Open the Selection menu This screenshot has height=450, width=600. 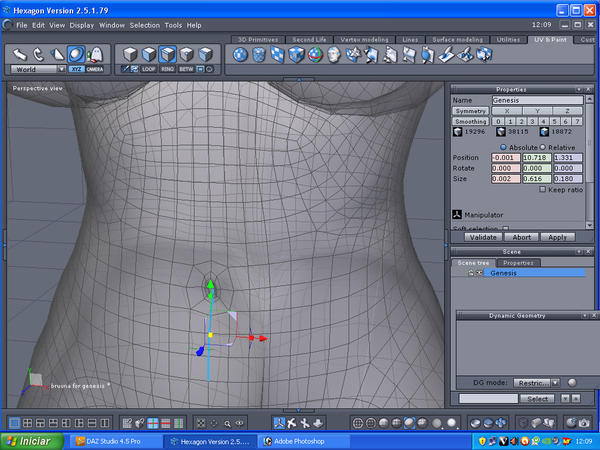(x=144, y=24)
